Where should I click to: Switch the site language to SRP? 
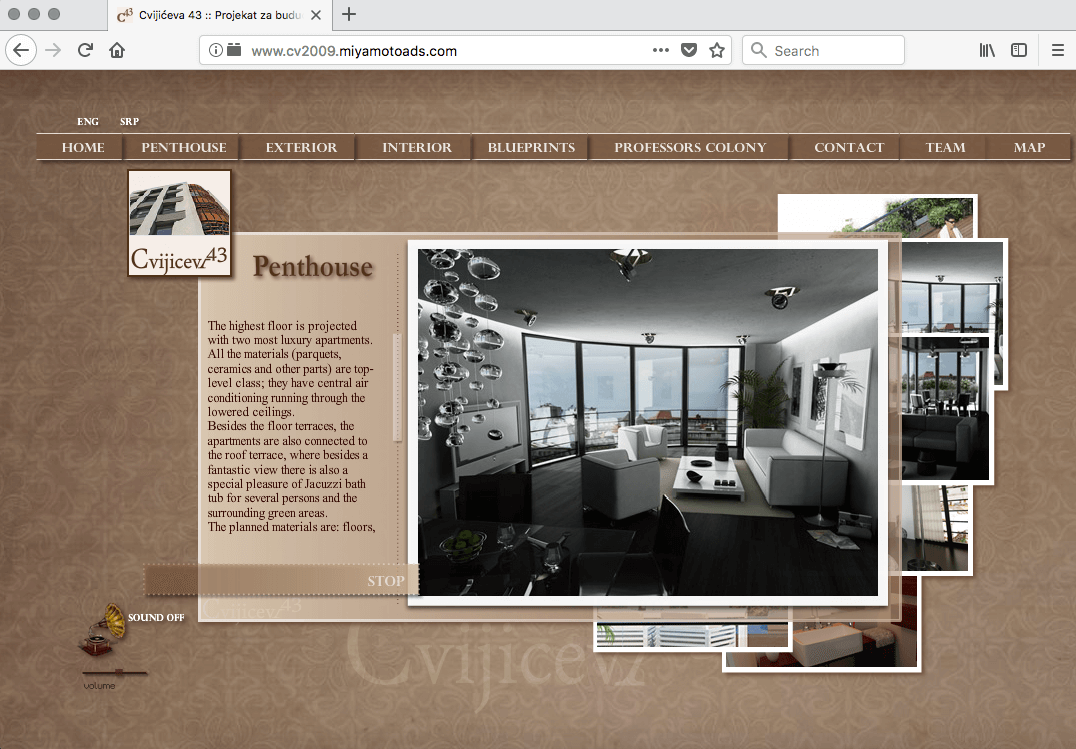(x=129, y=122)
